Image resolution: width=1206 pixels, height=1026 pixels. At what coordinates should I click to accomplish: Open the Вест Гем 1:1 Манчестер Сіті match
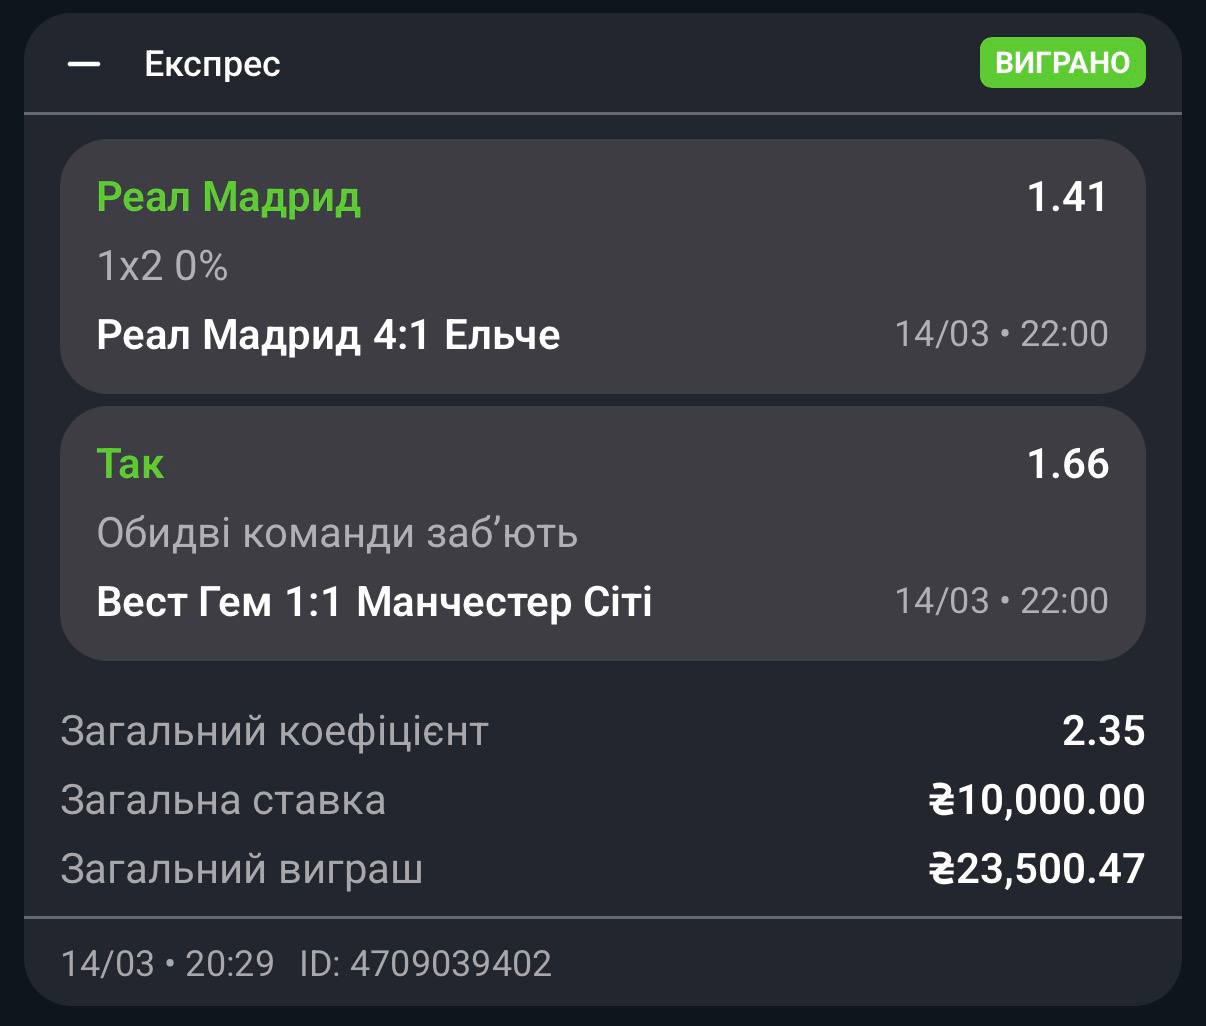point(374,602)
